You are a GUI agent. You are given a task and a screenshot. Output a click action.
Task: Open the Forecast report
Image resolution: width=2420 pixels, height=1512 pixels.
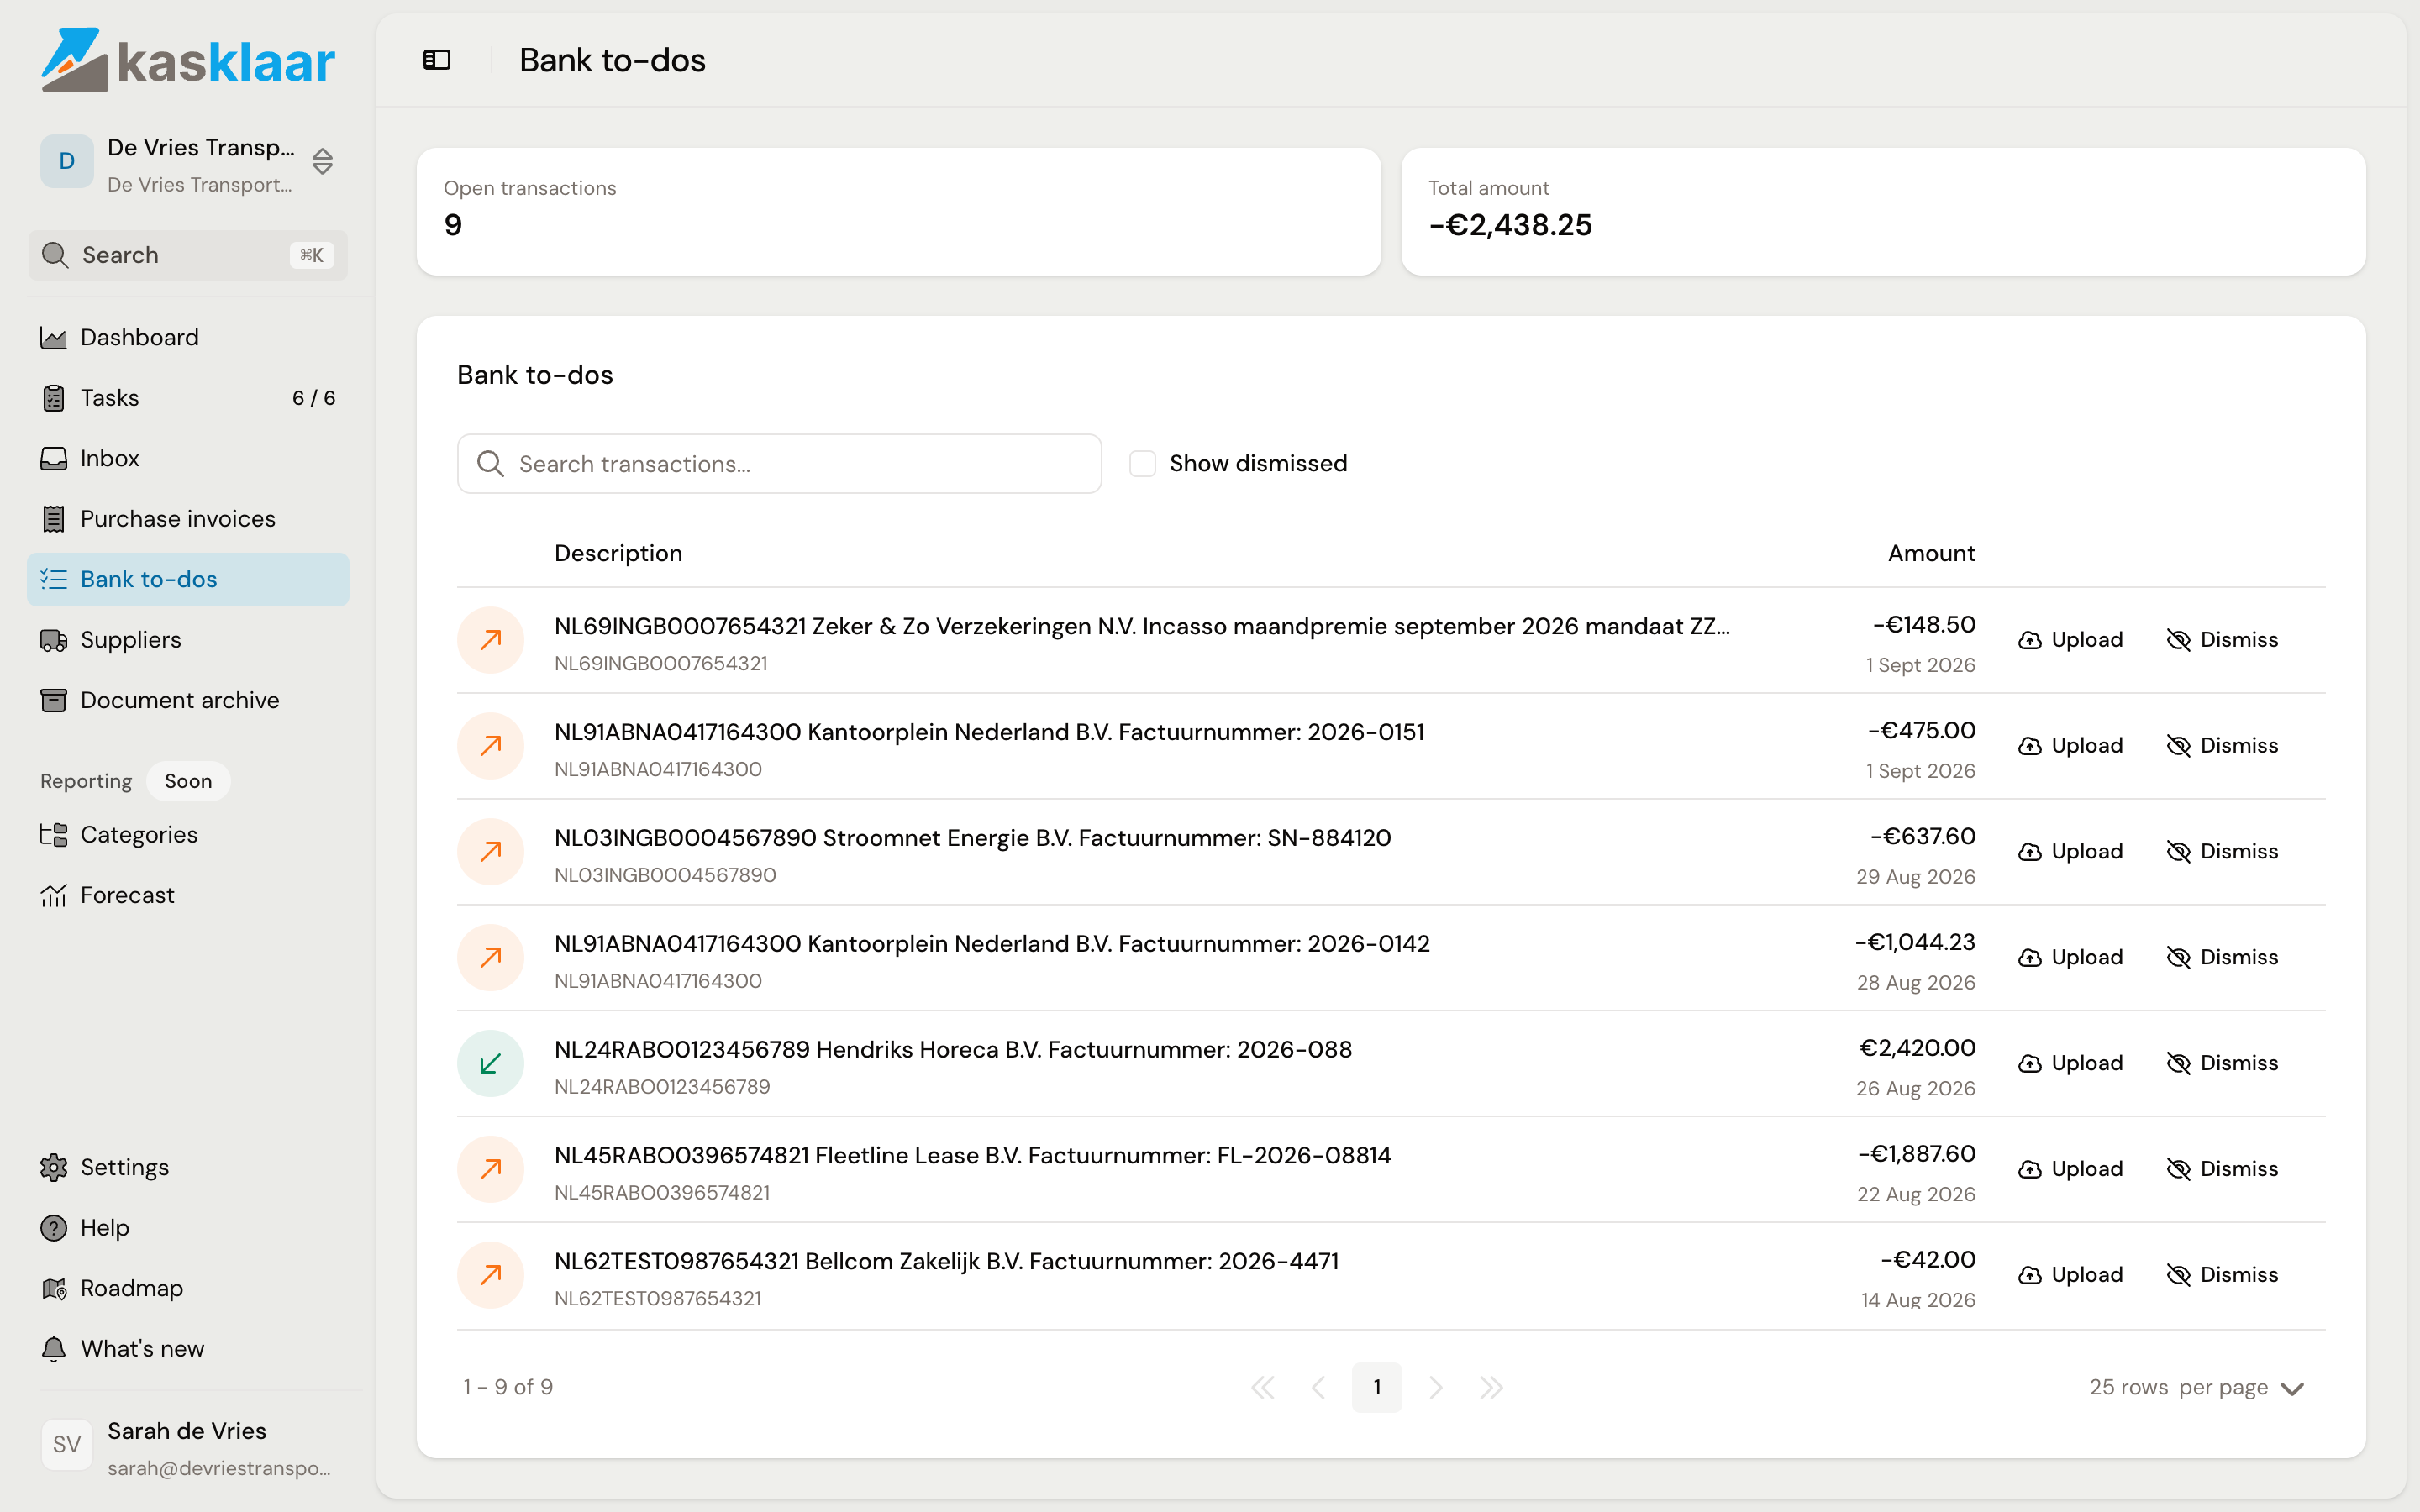pyautogui.click(x=188, y=895)
